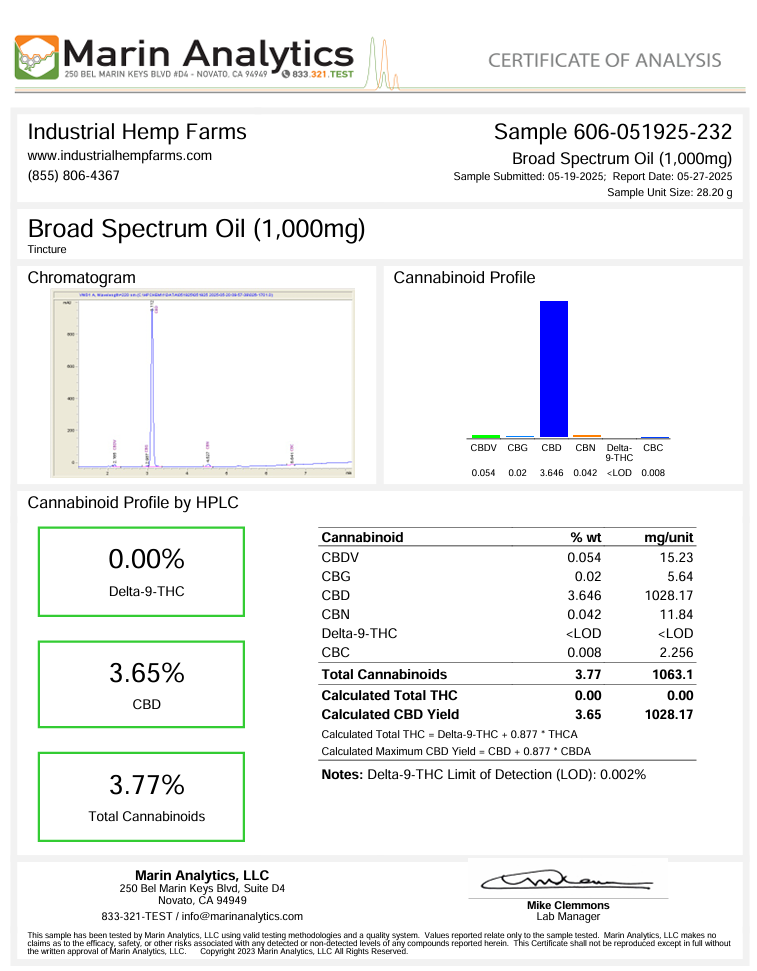Click the Cannabinoid column header
Image resolution: width=757 pixels, height=971 pixels.
pos(362,538)
